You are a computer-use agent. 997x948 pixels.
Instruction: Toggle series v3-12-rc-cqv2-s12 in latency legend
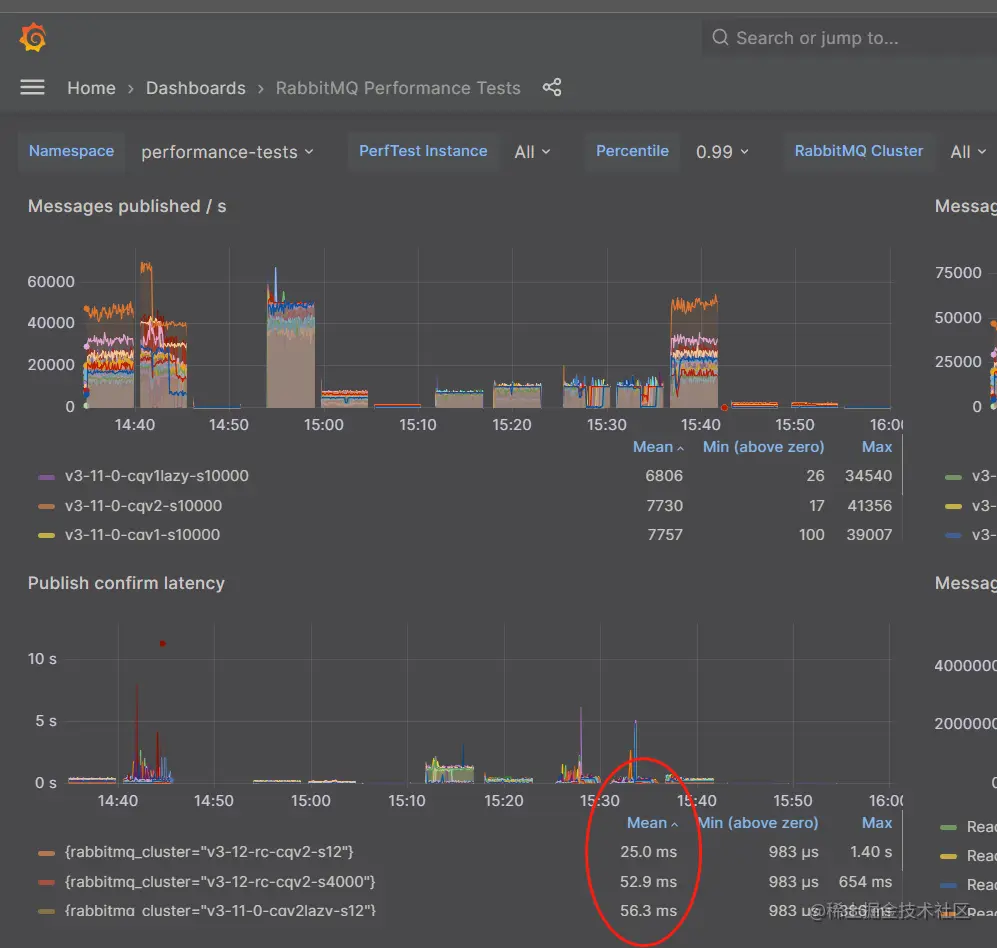(x=209, y=852)
